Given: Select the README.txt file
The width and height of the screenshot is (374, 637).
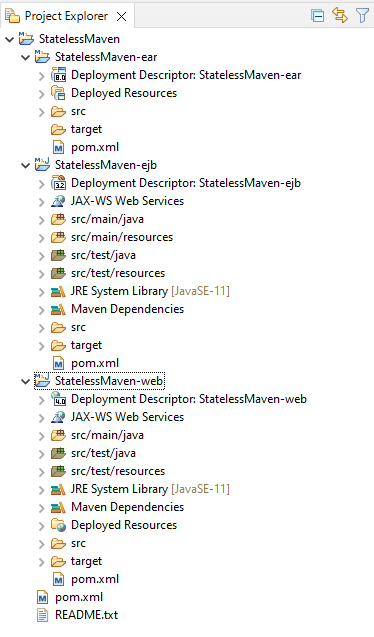Looking at the screenshot, I should click(86, 615).
